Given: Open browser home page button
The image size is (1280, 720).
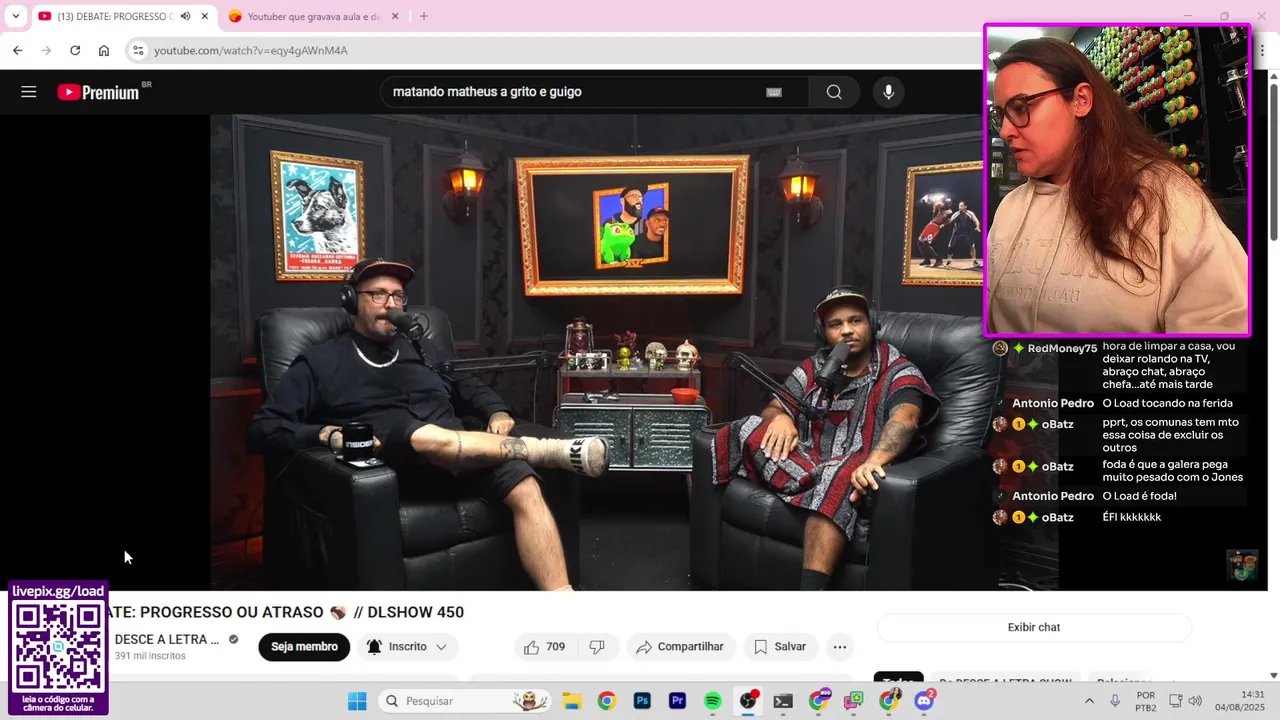Looking at the screenshot, I should point(104,50).
